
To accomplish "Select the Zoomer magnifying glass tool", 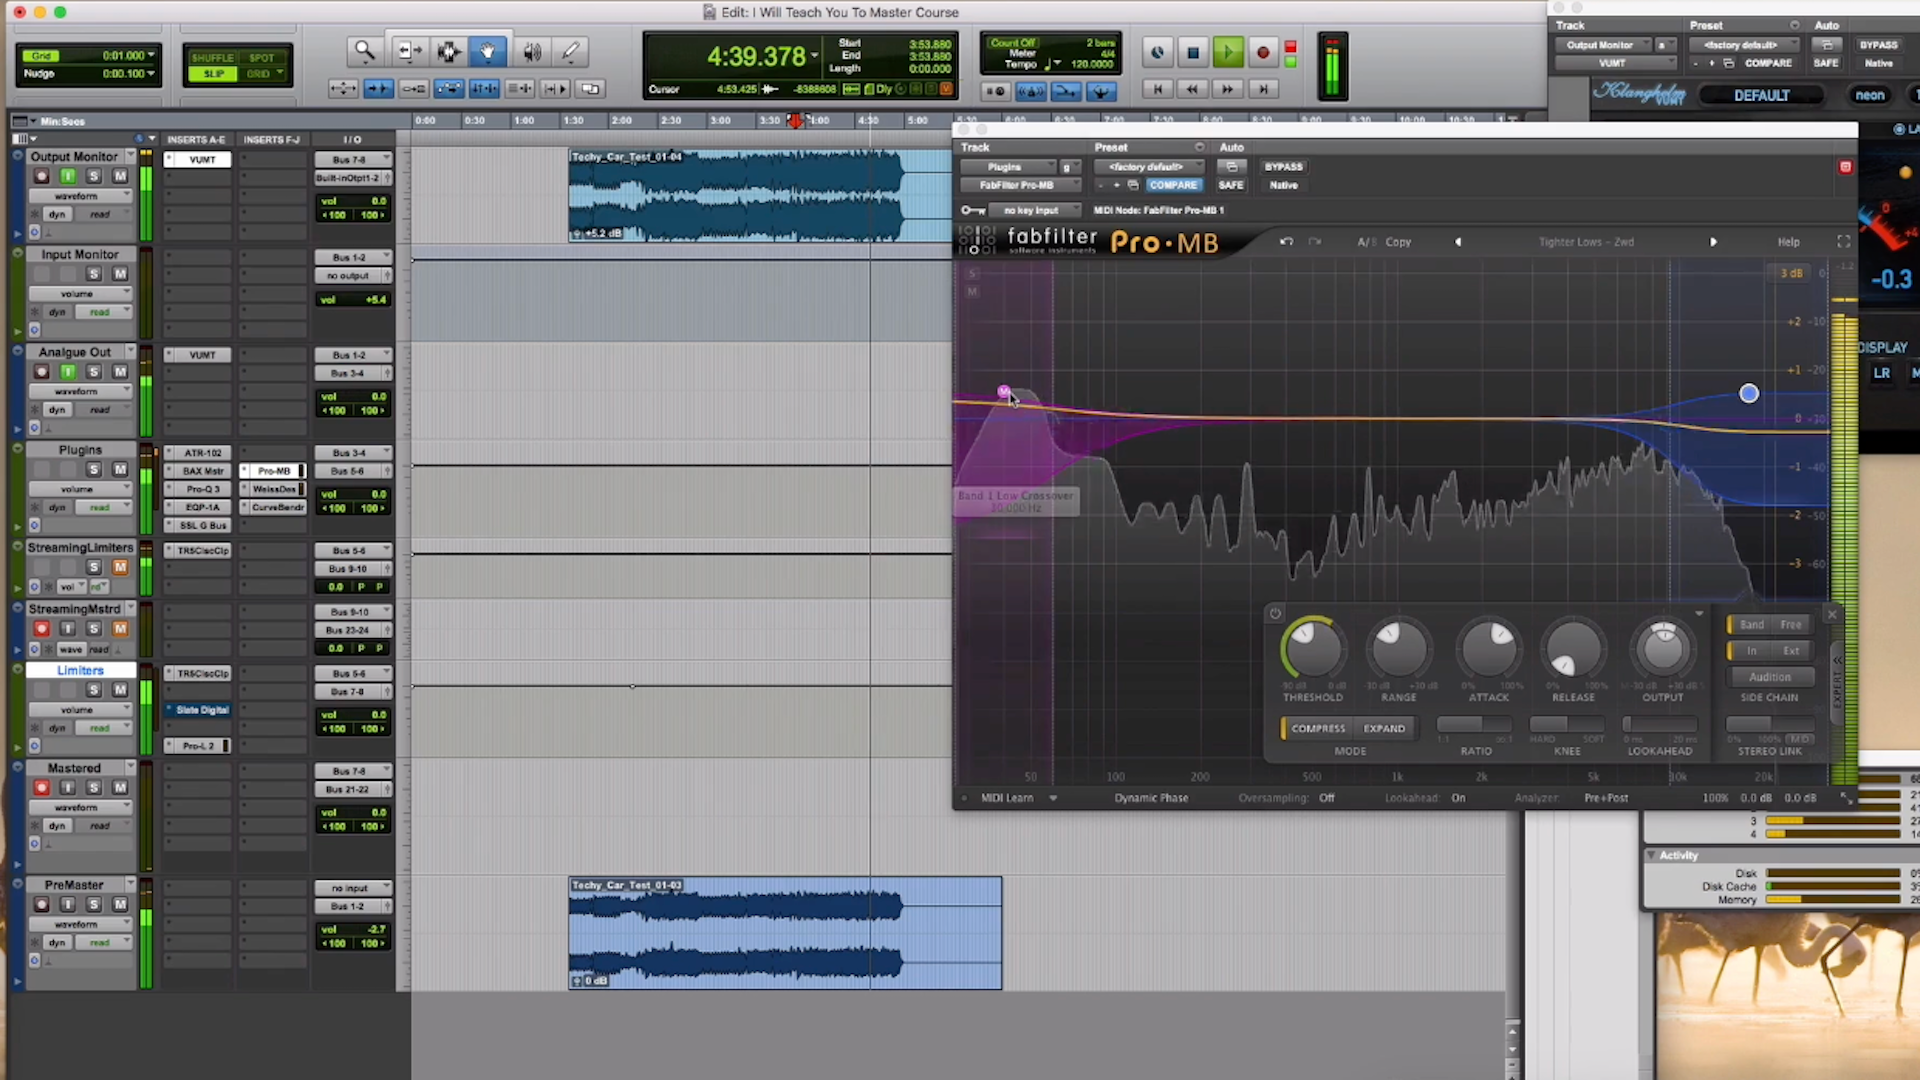I will click(364, 51).
